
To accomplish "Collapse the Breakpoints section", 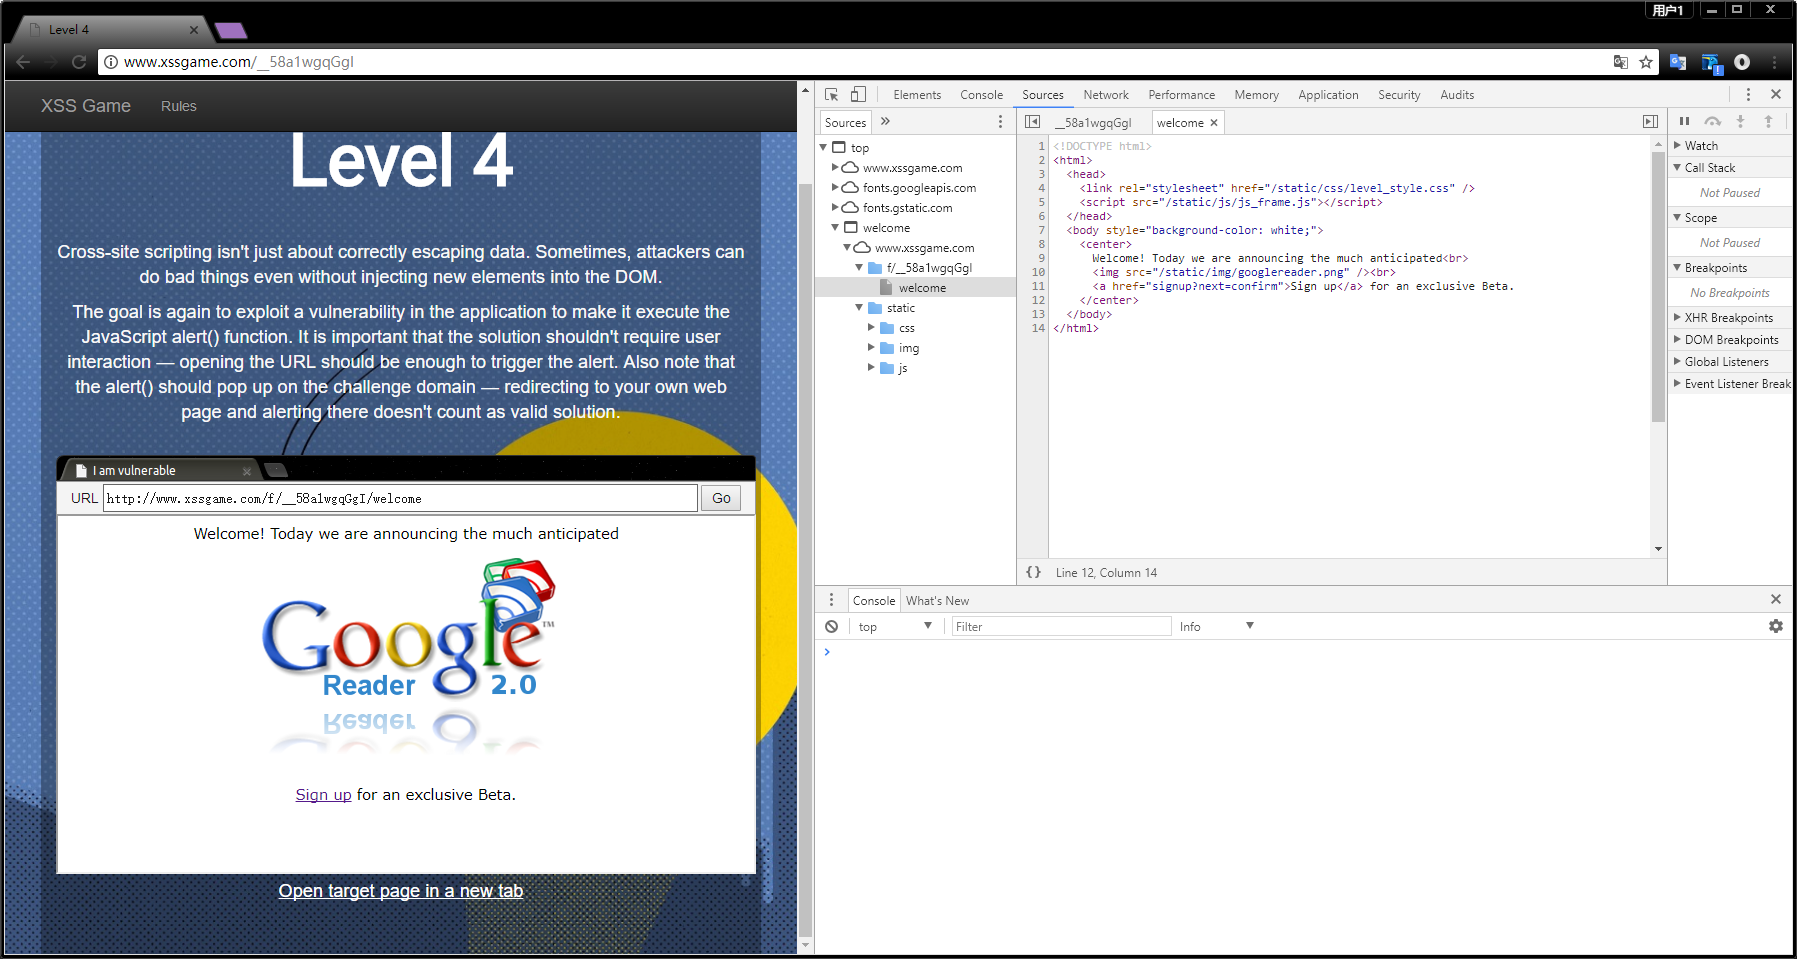I will pyautogui.click(x=1678, y=268).
